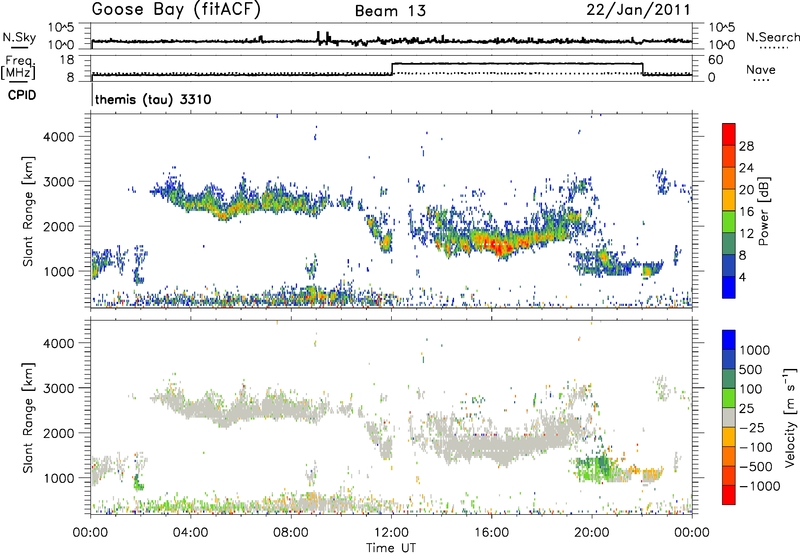Viewport: 800px width, 554px height.
Task: Click the '16:00' time tick label
Action: tap(491, 533)
